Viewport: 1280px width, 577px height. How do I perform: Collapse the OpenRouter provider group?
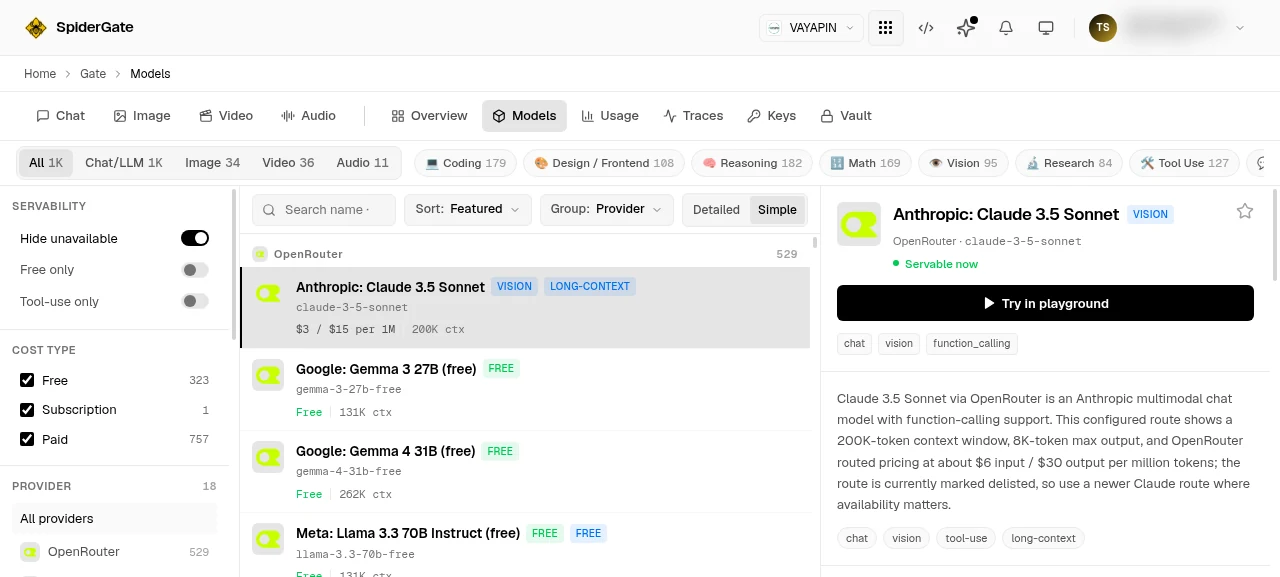(525, 254)
